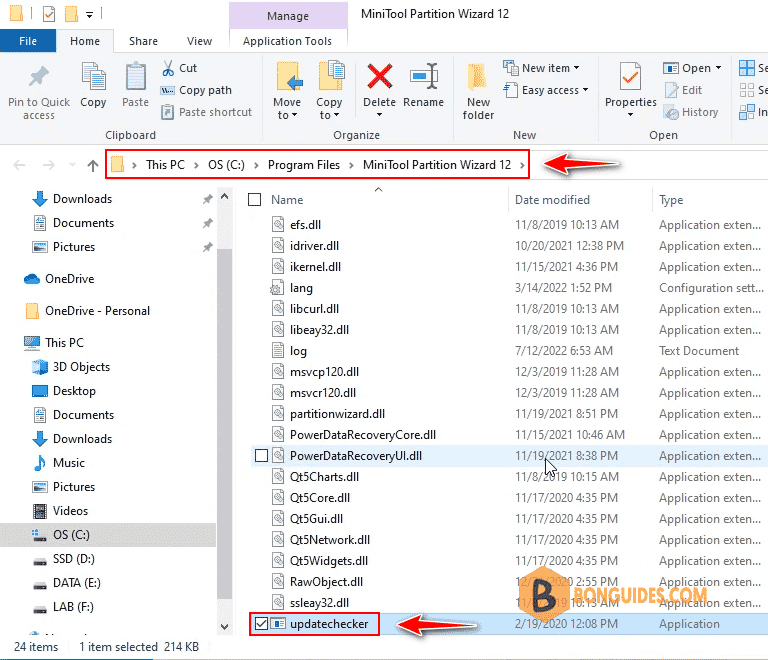The width and height of the screenshot is (768, 660).
Task: Click the Pin to Quick access icon
Action: pos(39,77)
